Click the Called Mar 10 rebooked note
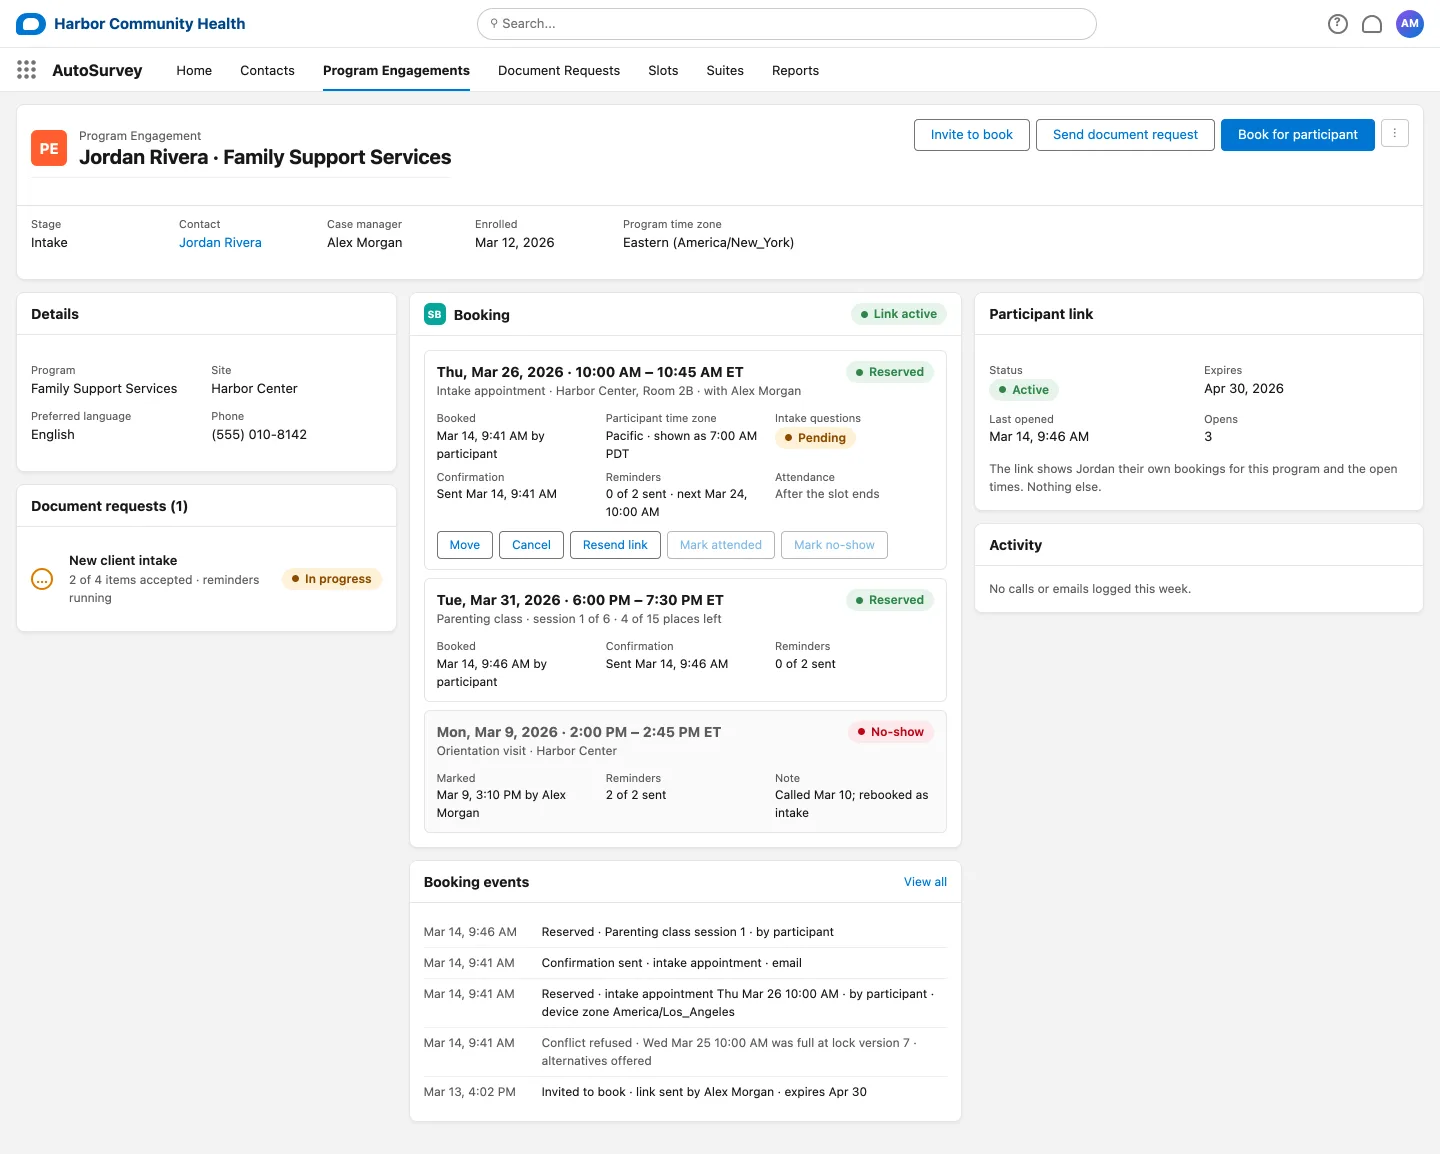The width and height of the screenshot is (1440, 1154). 851,804
